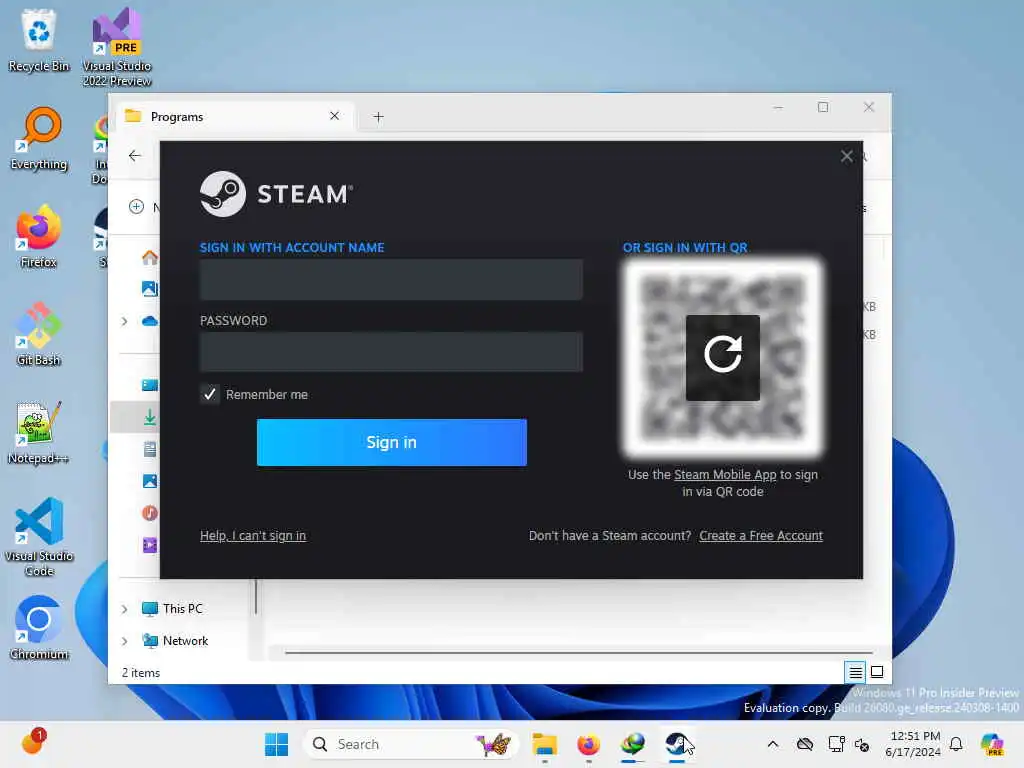Close the Programs tab in File Explorer
The image size is (1024, 768).
[x=334, y=116]
